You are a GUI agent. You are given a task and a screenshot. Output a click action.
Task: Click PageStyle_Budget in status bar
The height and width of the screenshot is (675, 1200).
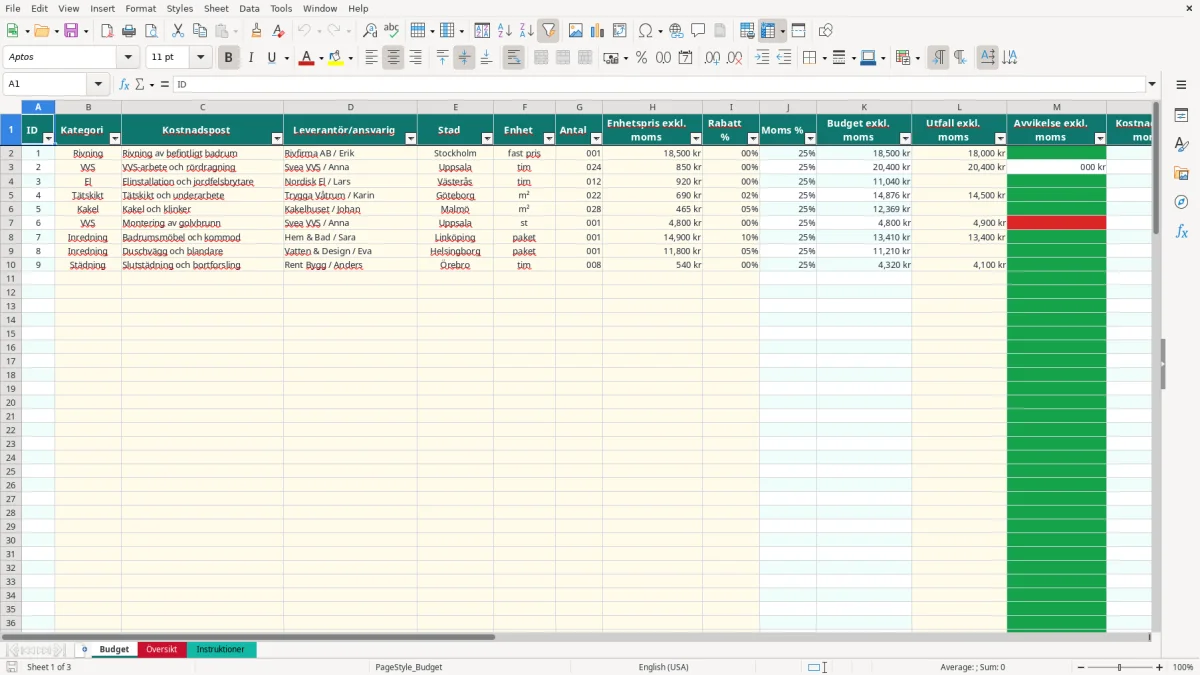click(408, 667)
